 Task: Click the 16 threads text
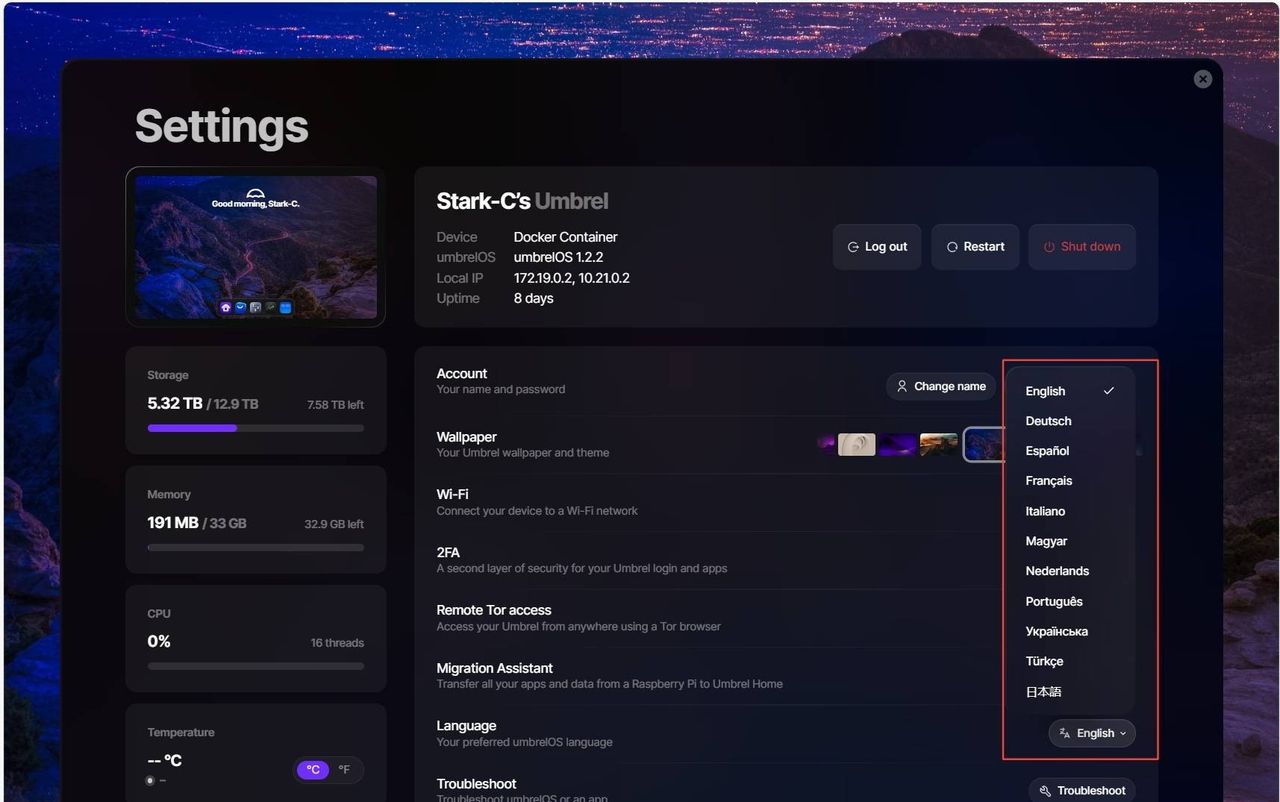[x=337, y=643]
